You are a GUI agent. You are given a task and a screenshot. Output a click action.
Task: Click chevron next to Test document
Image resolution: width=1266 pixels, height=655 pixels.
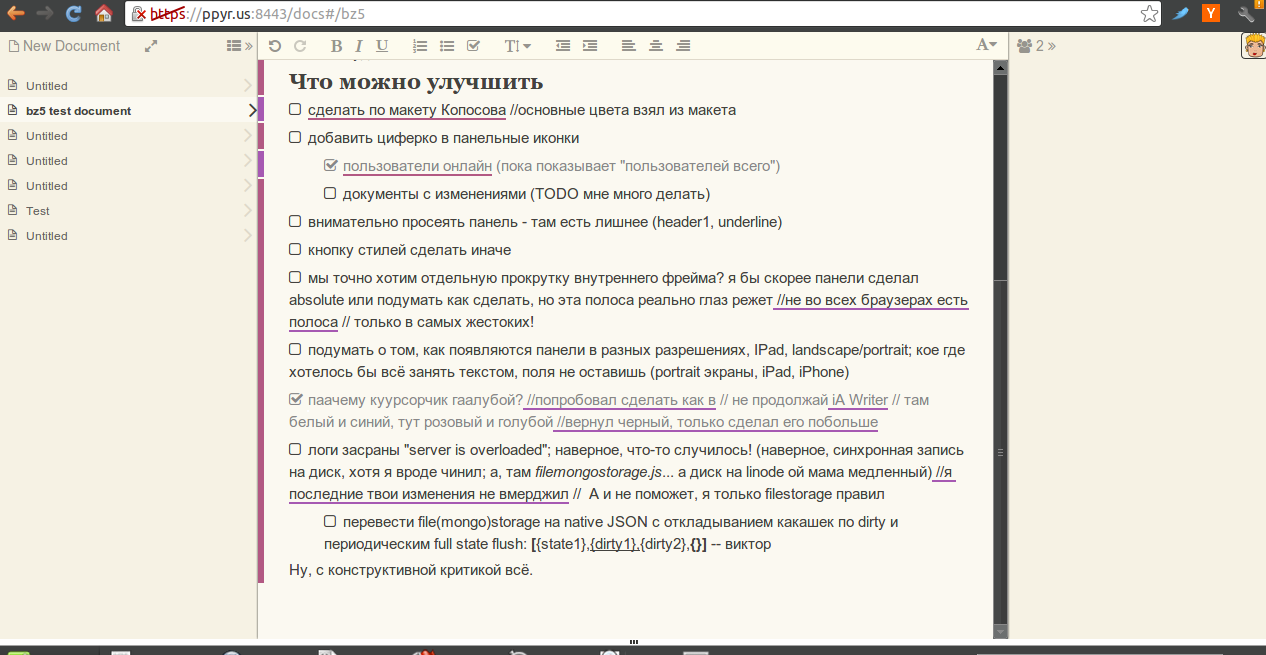click(249, 211)
